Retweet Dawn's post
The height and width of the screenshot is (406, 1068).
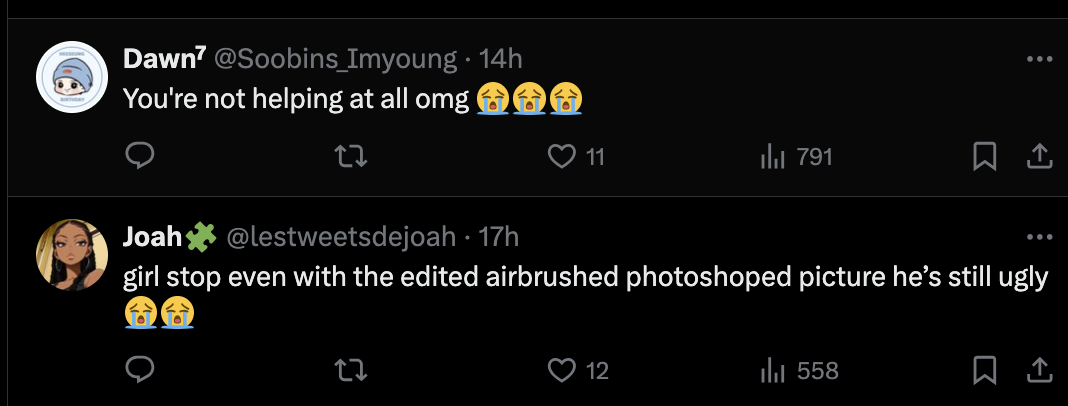(348, 156)
